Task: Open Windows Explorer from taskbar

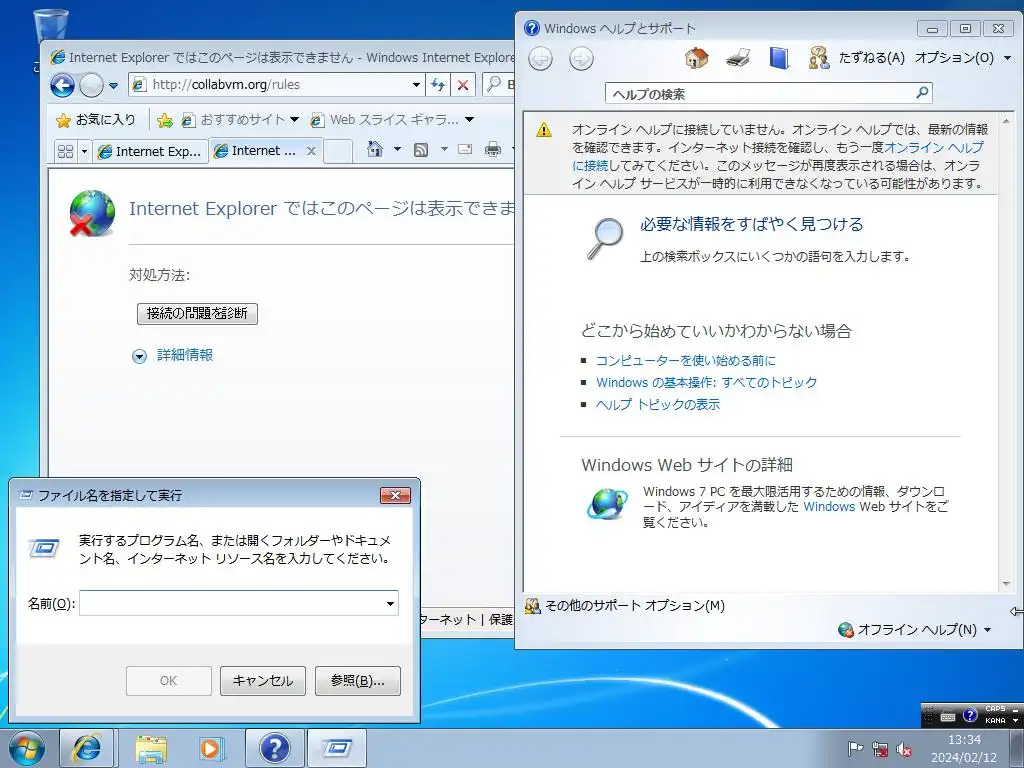Action: 151,748
